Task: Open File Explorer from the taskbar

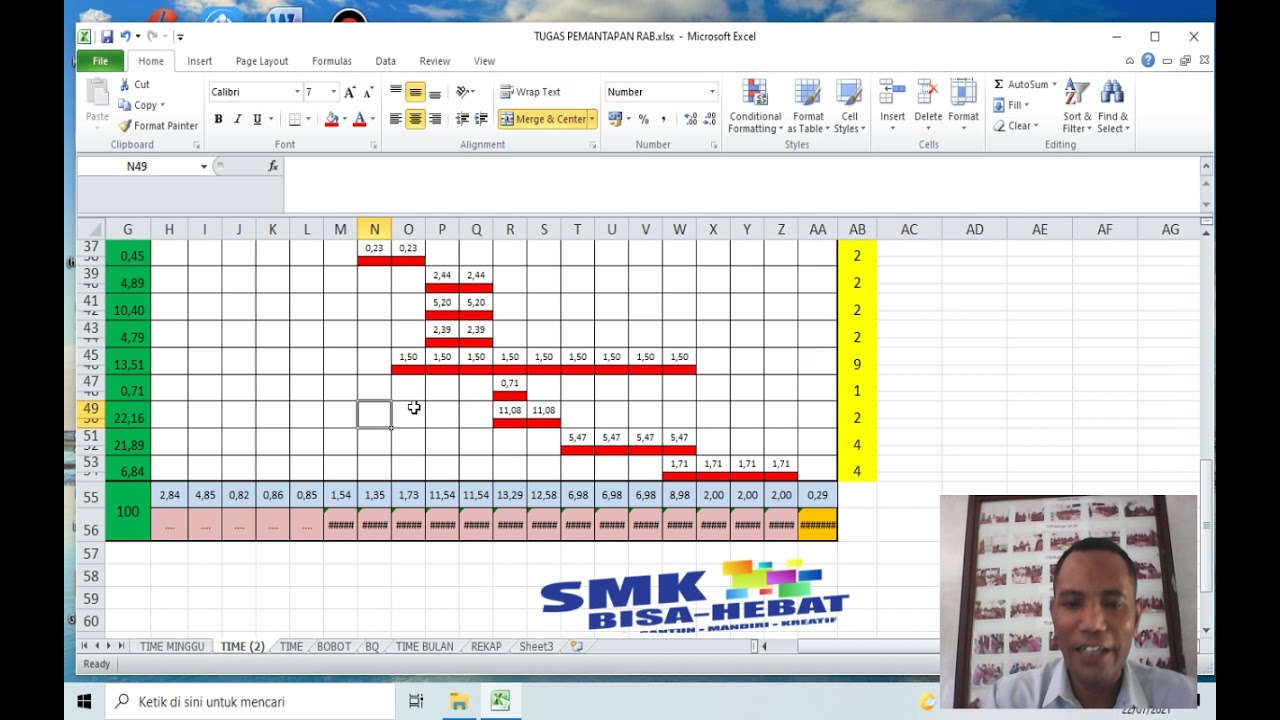Action: click(x=459, y=702)
